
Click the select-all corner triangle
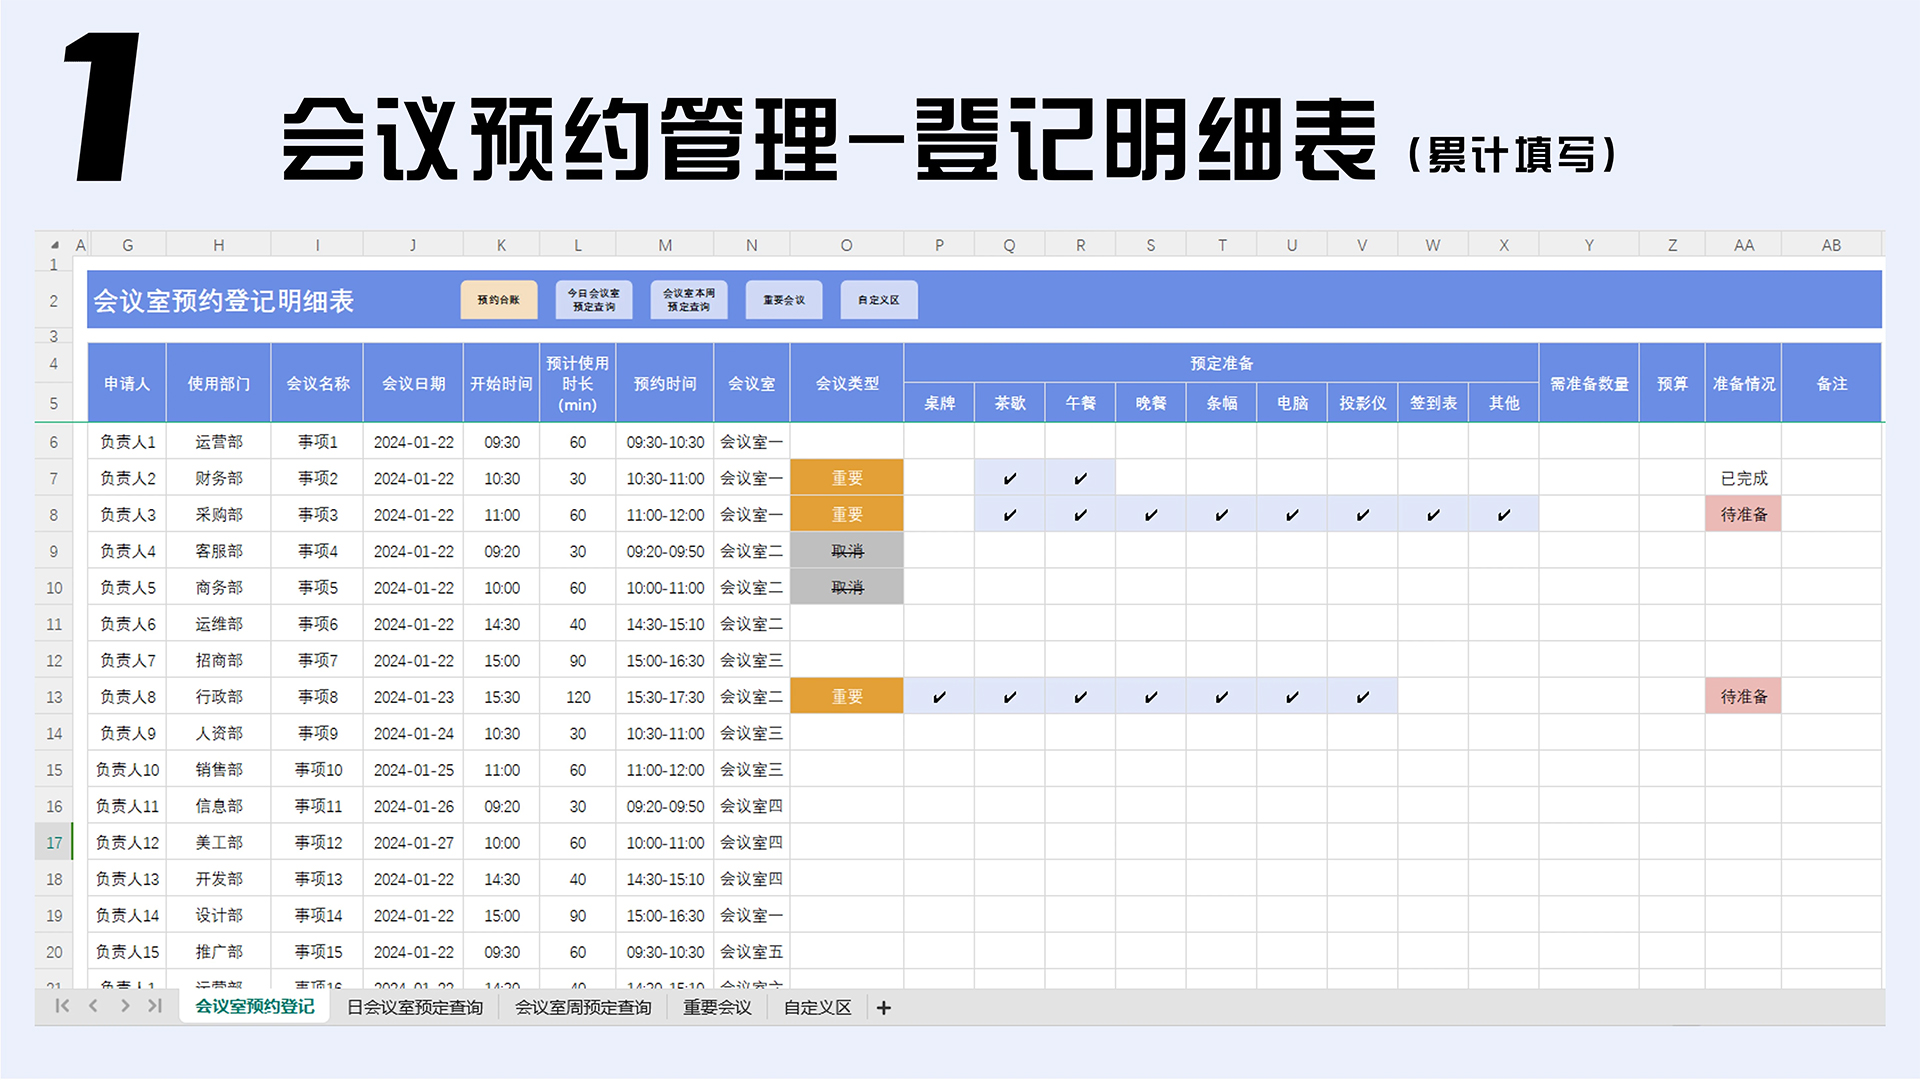pyautogui.click(x=55, y=245)
